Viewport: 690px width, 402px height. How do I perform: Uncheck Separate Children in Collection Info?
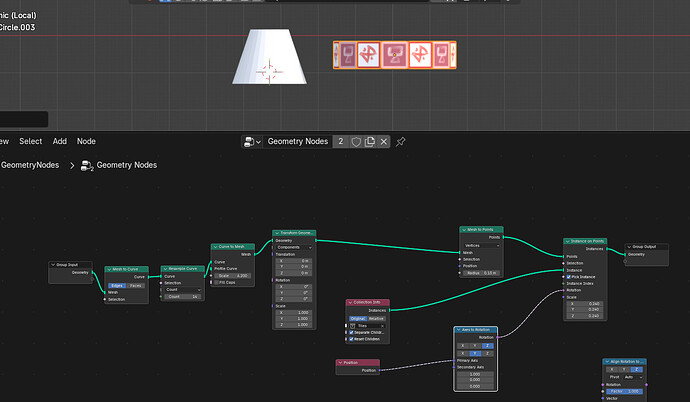[x=351, y=333]
